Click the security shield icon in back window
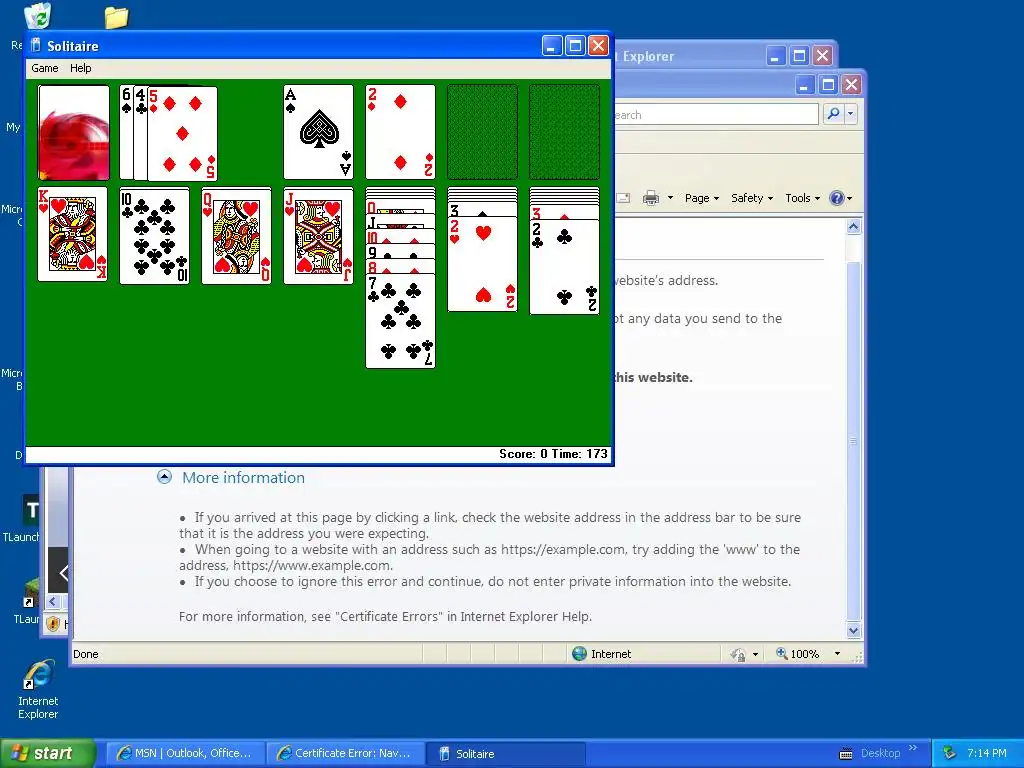The width and height of the screenshot is (1024, 768). [x=54, y=624]
